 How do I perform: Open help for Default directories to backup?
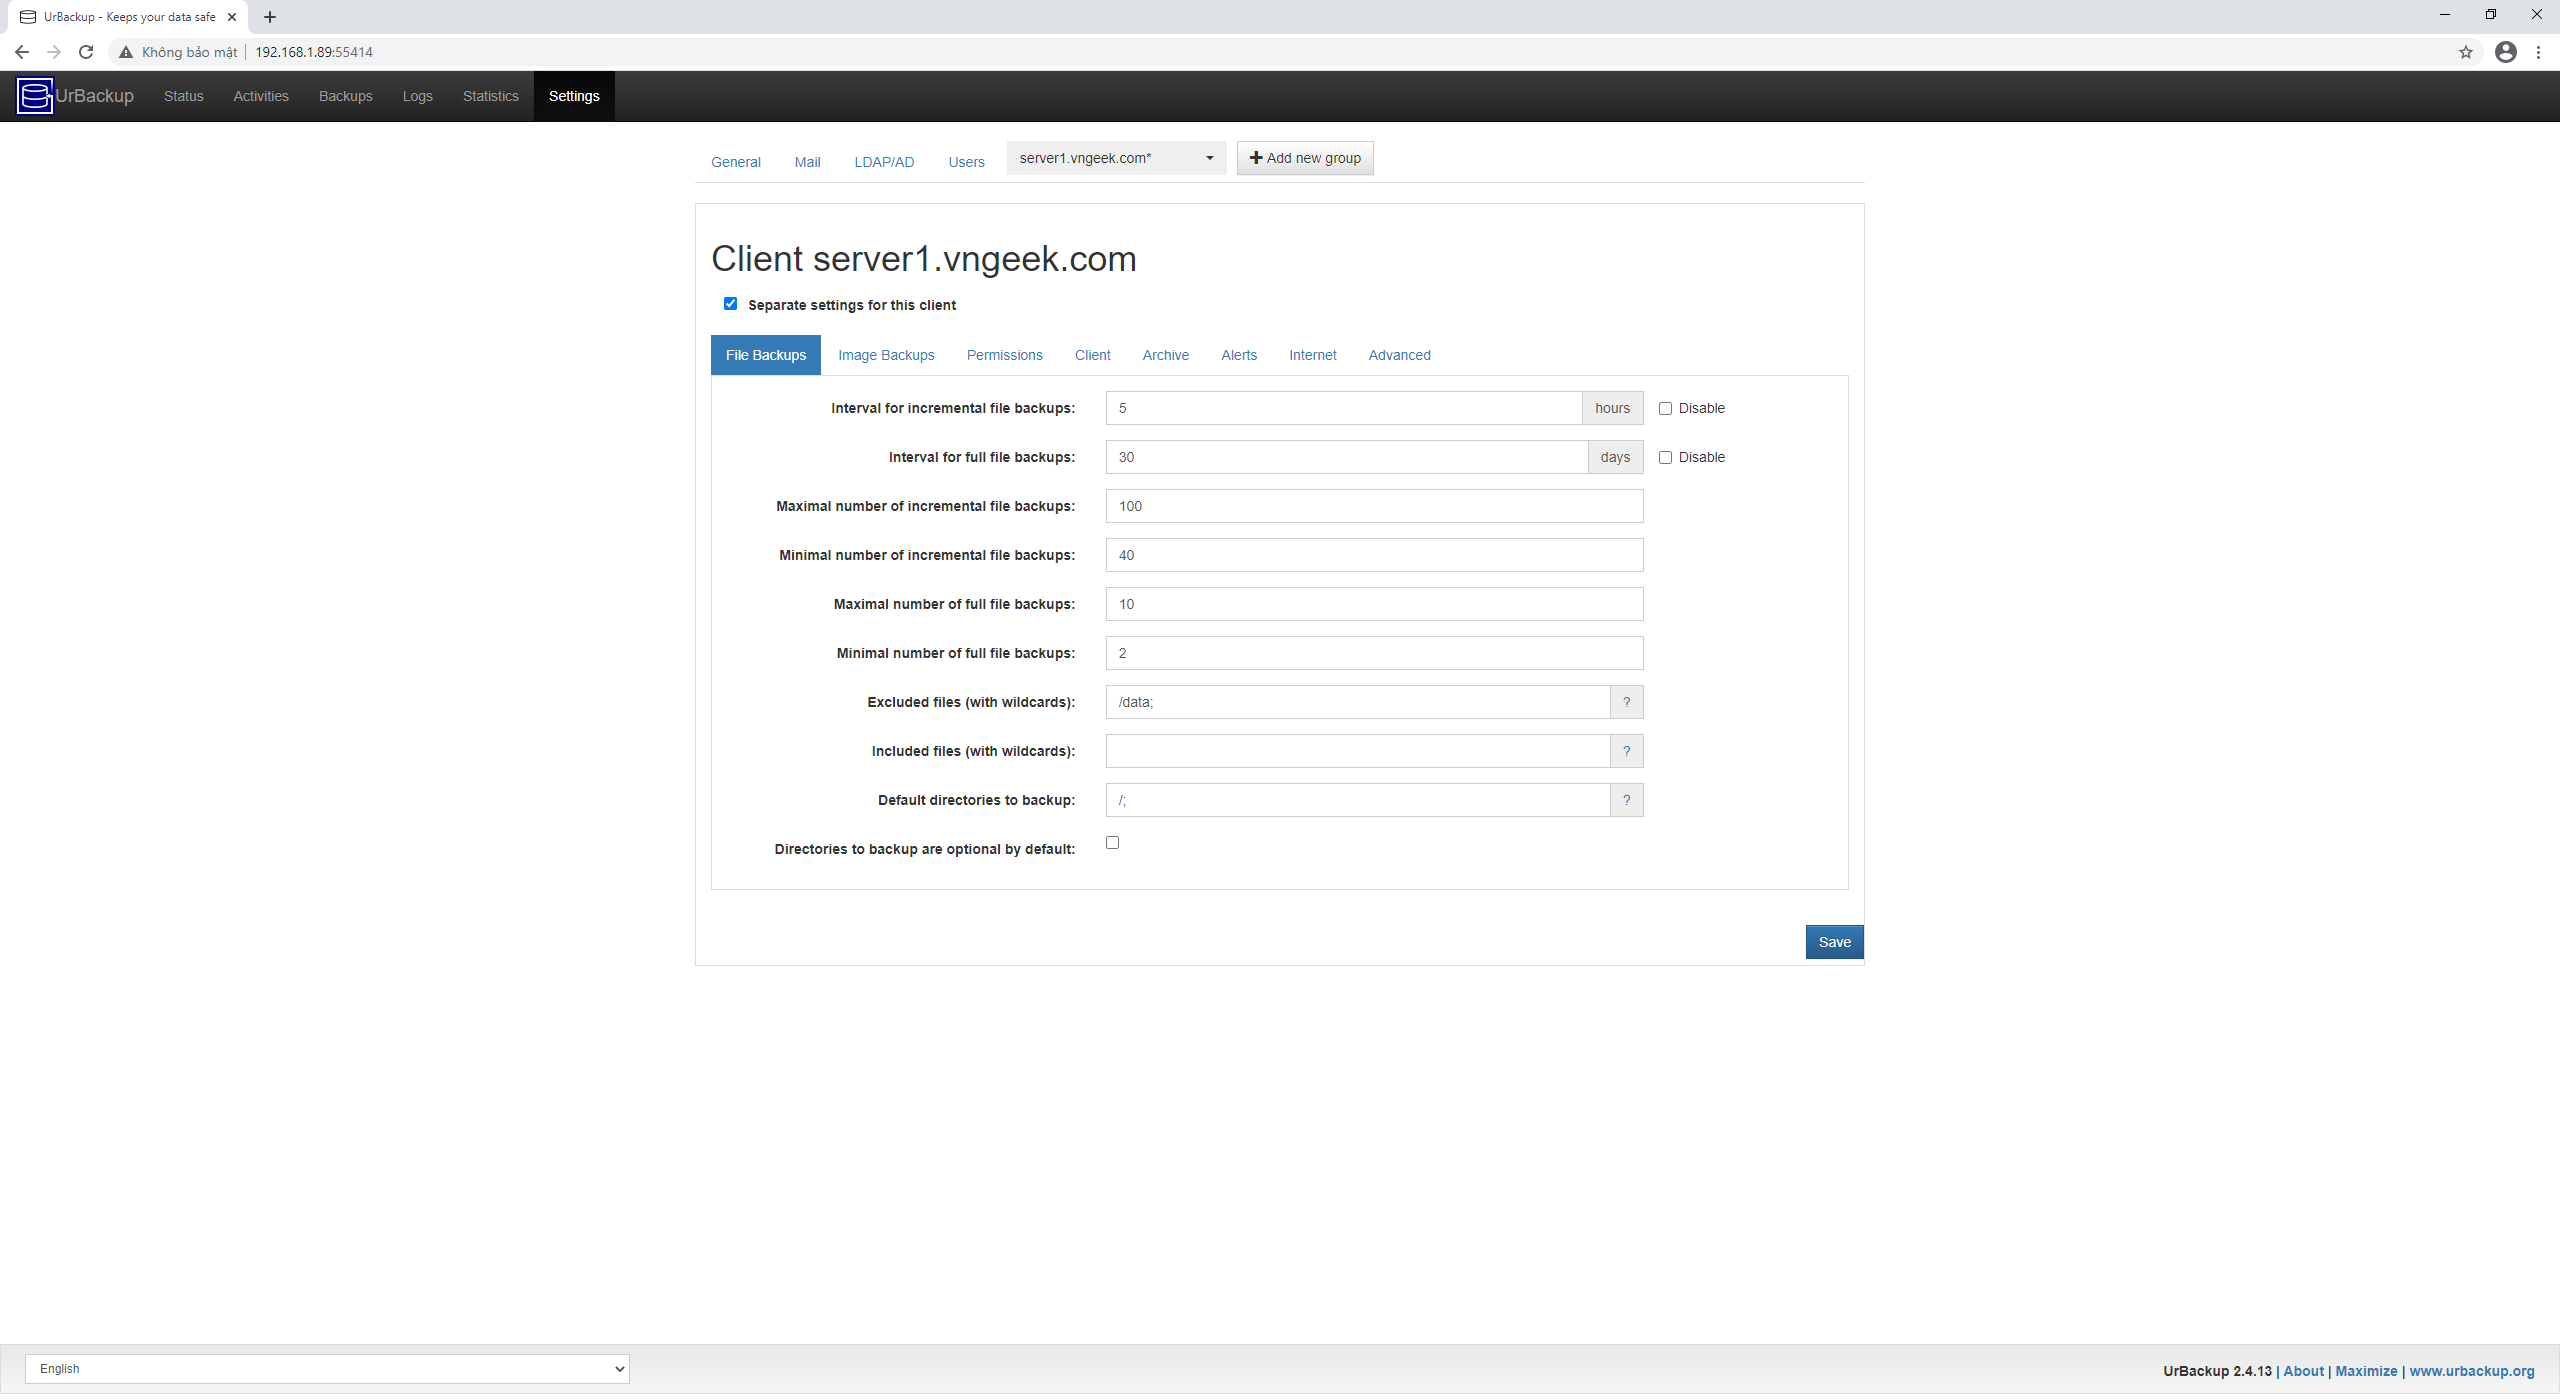pos(1626,800)
